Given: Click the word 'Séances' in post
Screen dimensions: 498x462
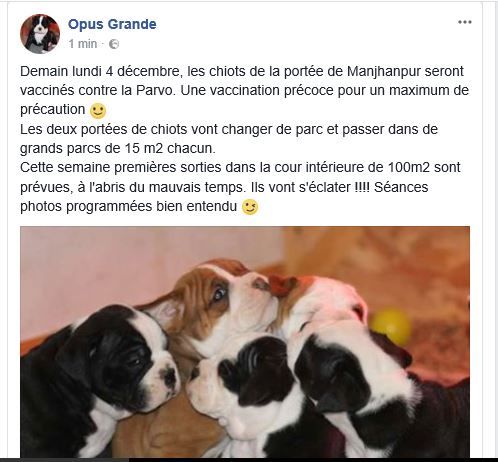Looking at the screenshot, I should tap(401, 187).
